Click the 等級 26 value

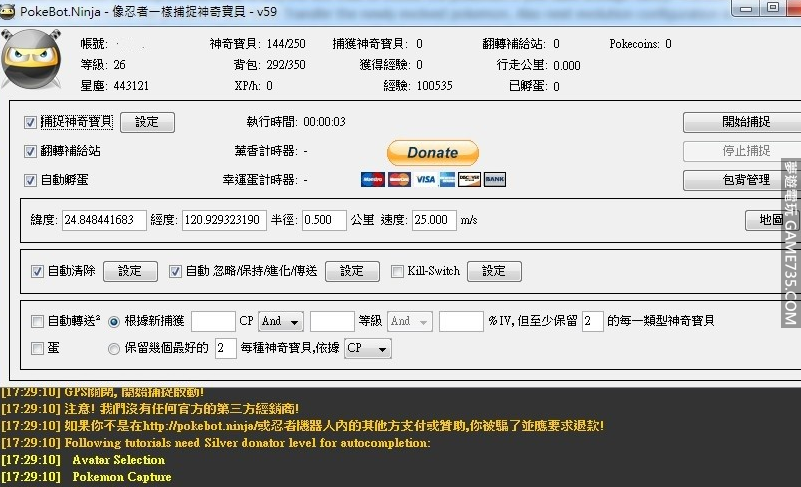click(120, 65)
